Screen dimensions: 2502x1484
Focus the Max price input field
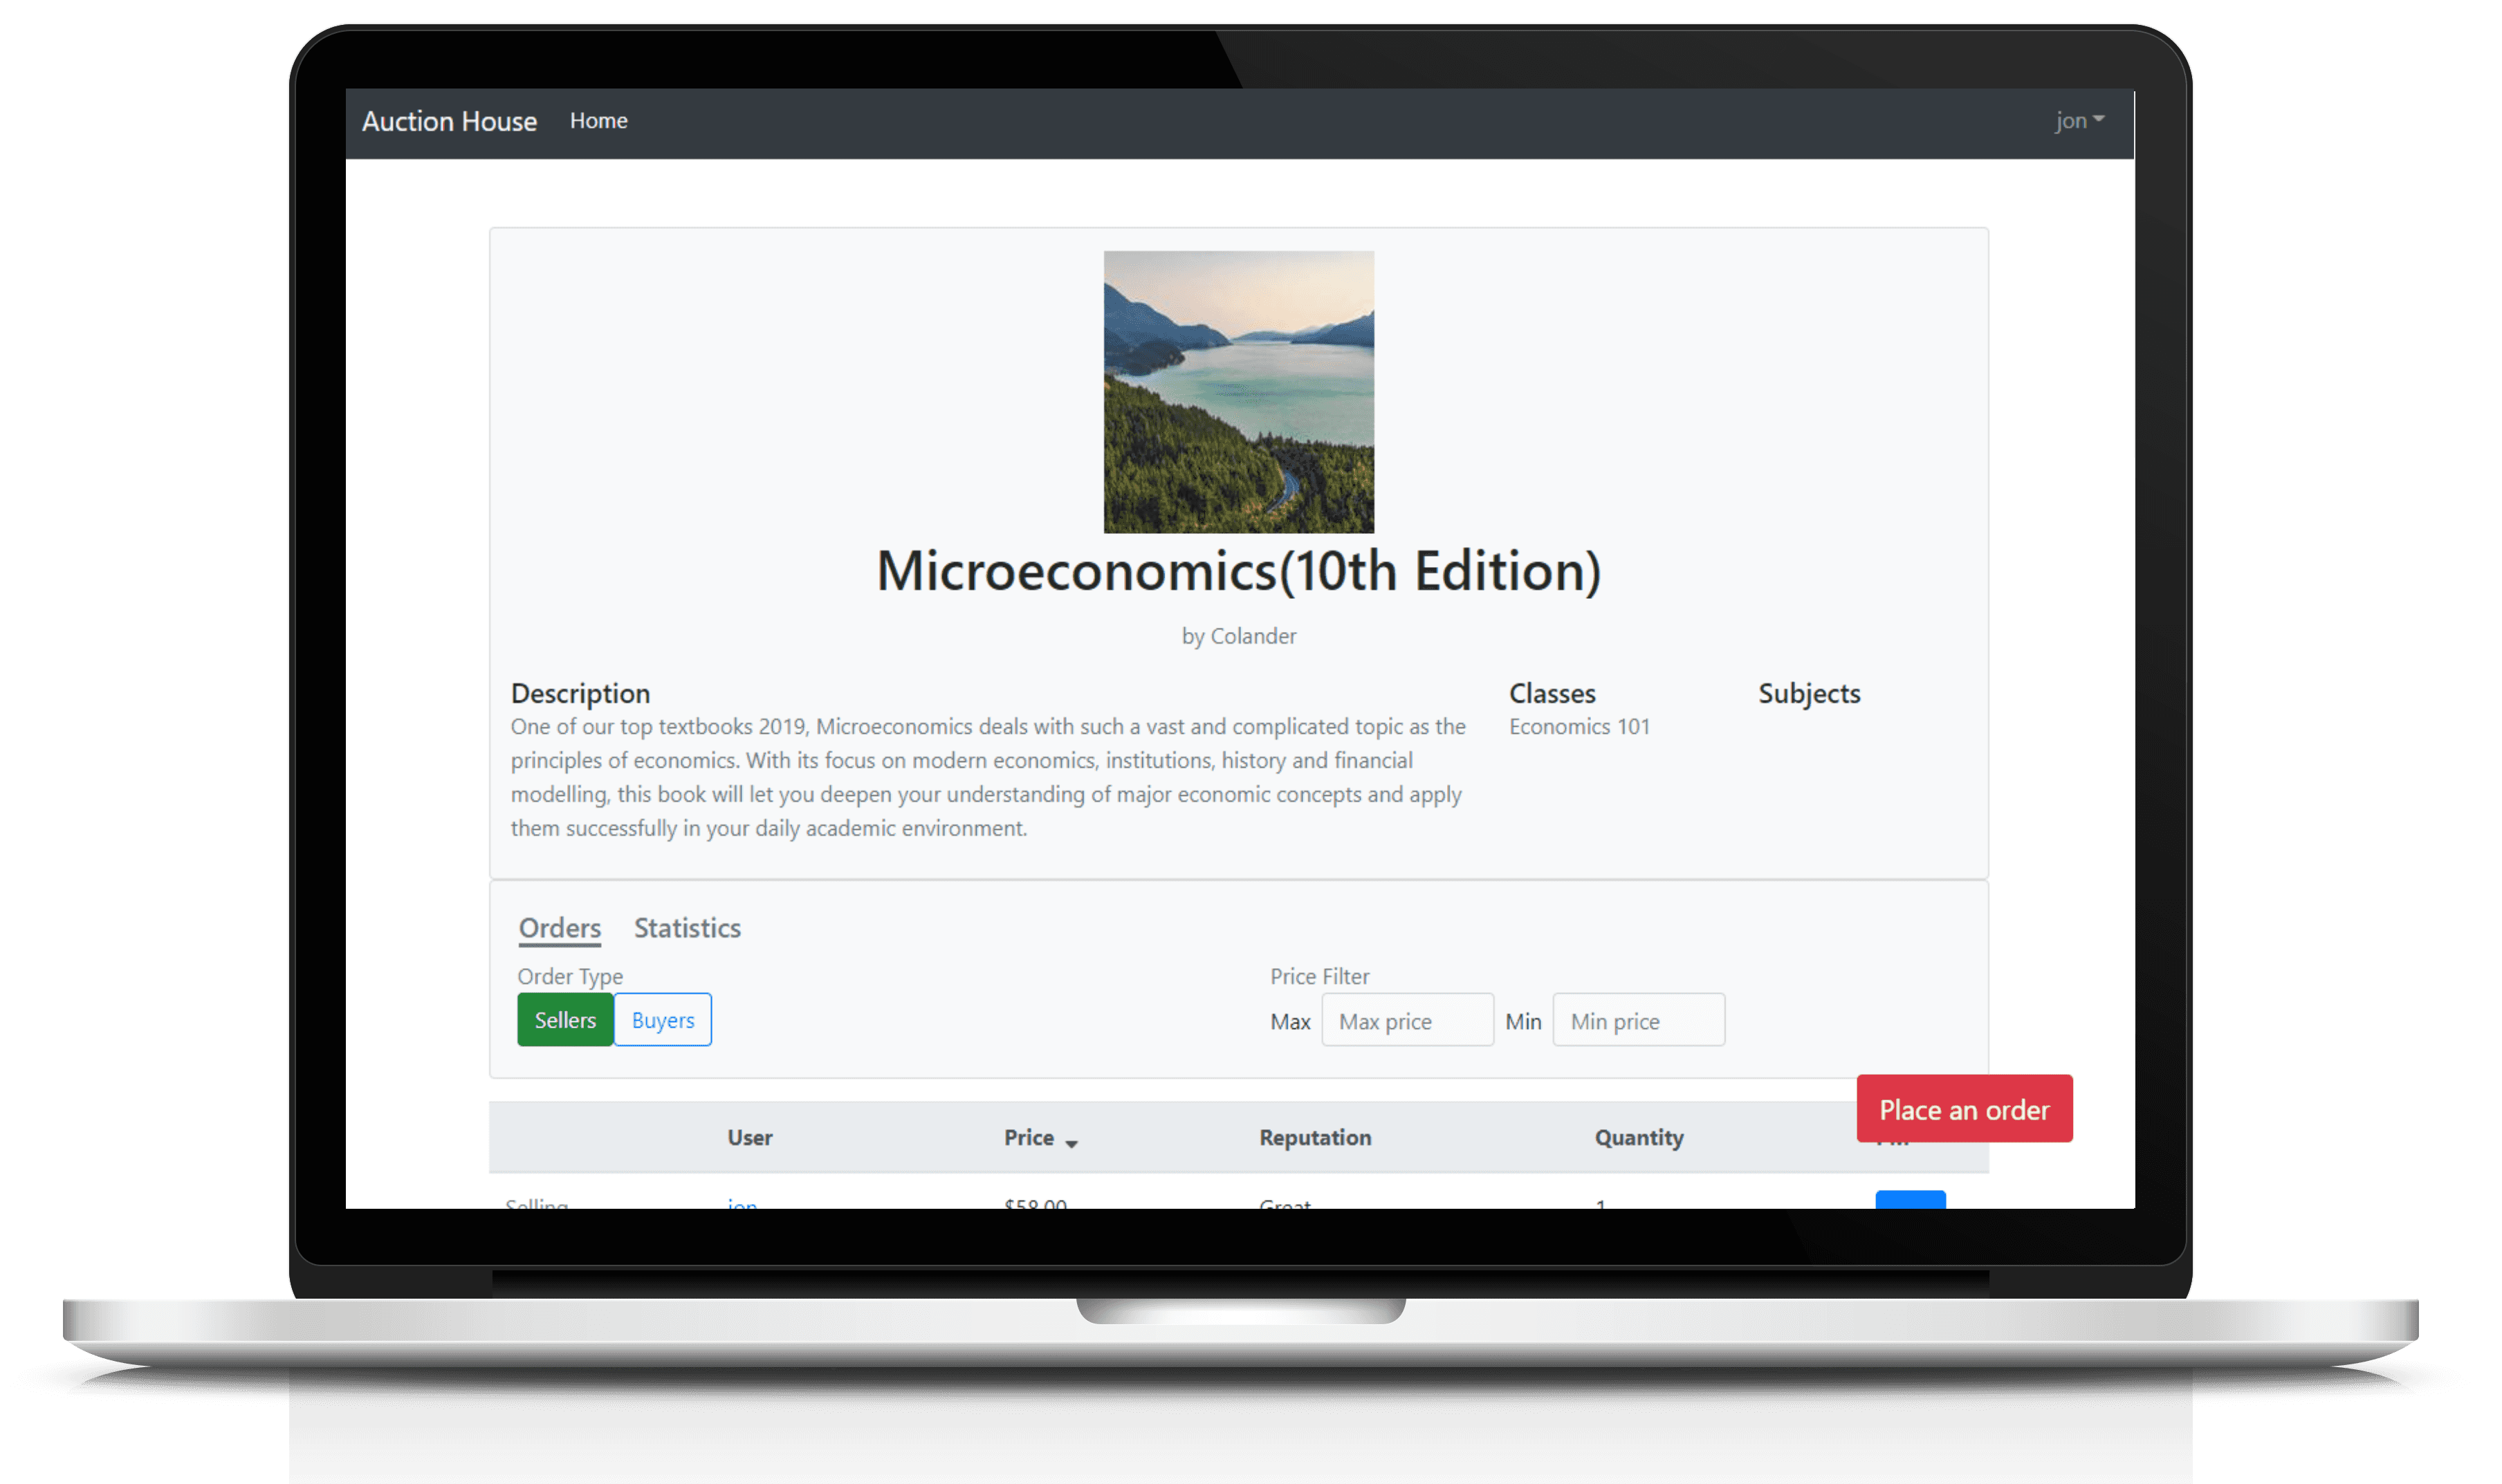tap(1407, 1020)
